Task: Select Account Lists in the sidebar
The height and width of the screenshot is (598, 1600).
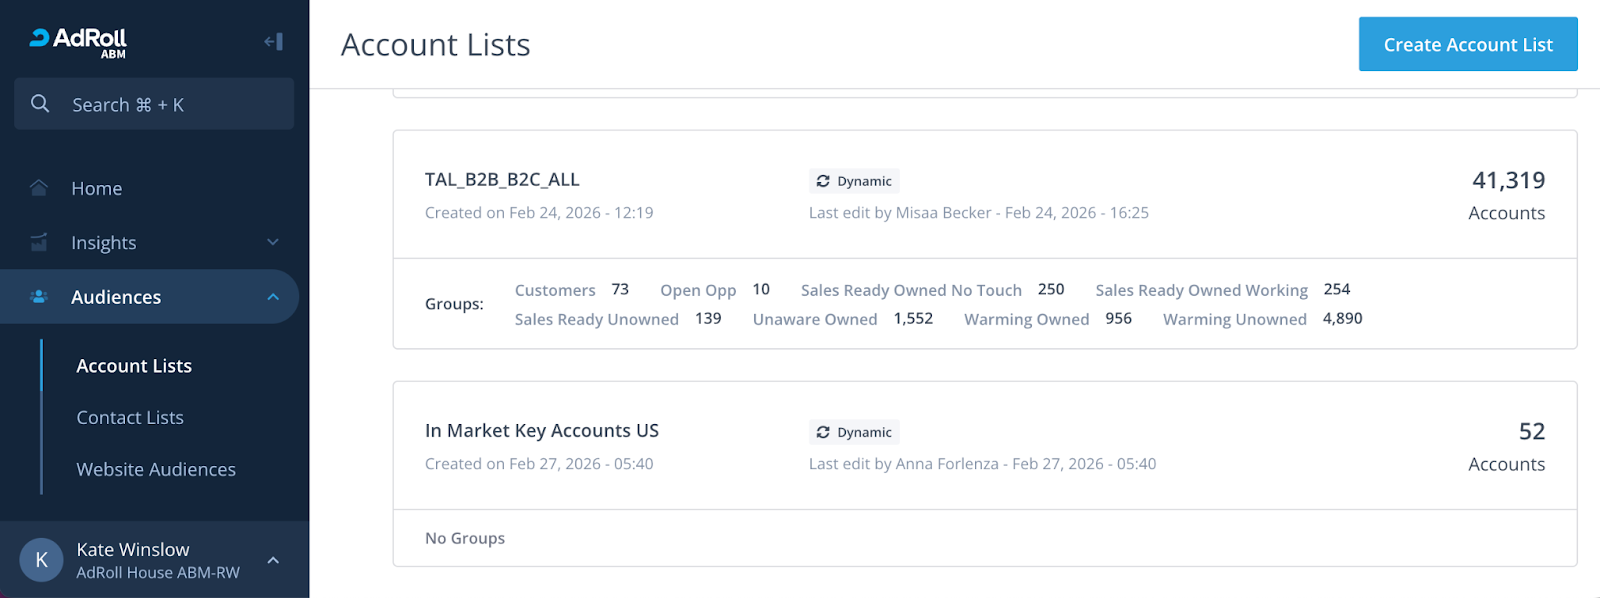Action: coord(134,366)
